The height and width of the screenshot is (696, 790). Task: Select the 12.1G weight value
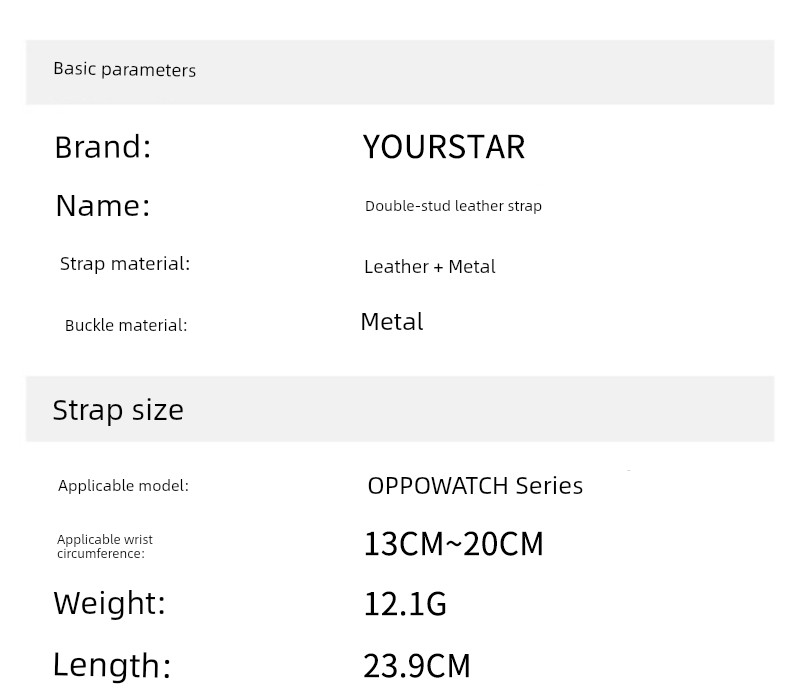pos(404,604)
